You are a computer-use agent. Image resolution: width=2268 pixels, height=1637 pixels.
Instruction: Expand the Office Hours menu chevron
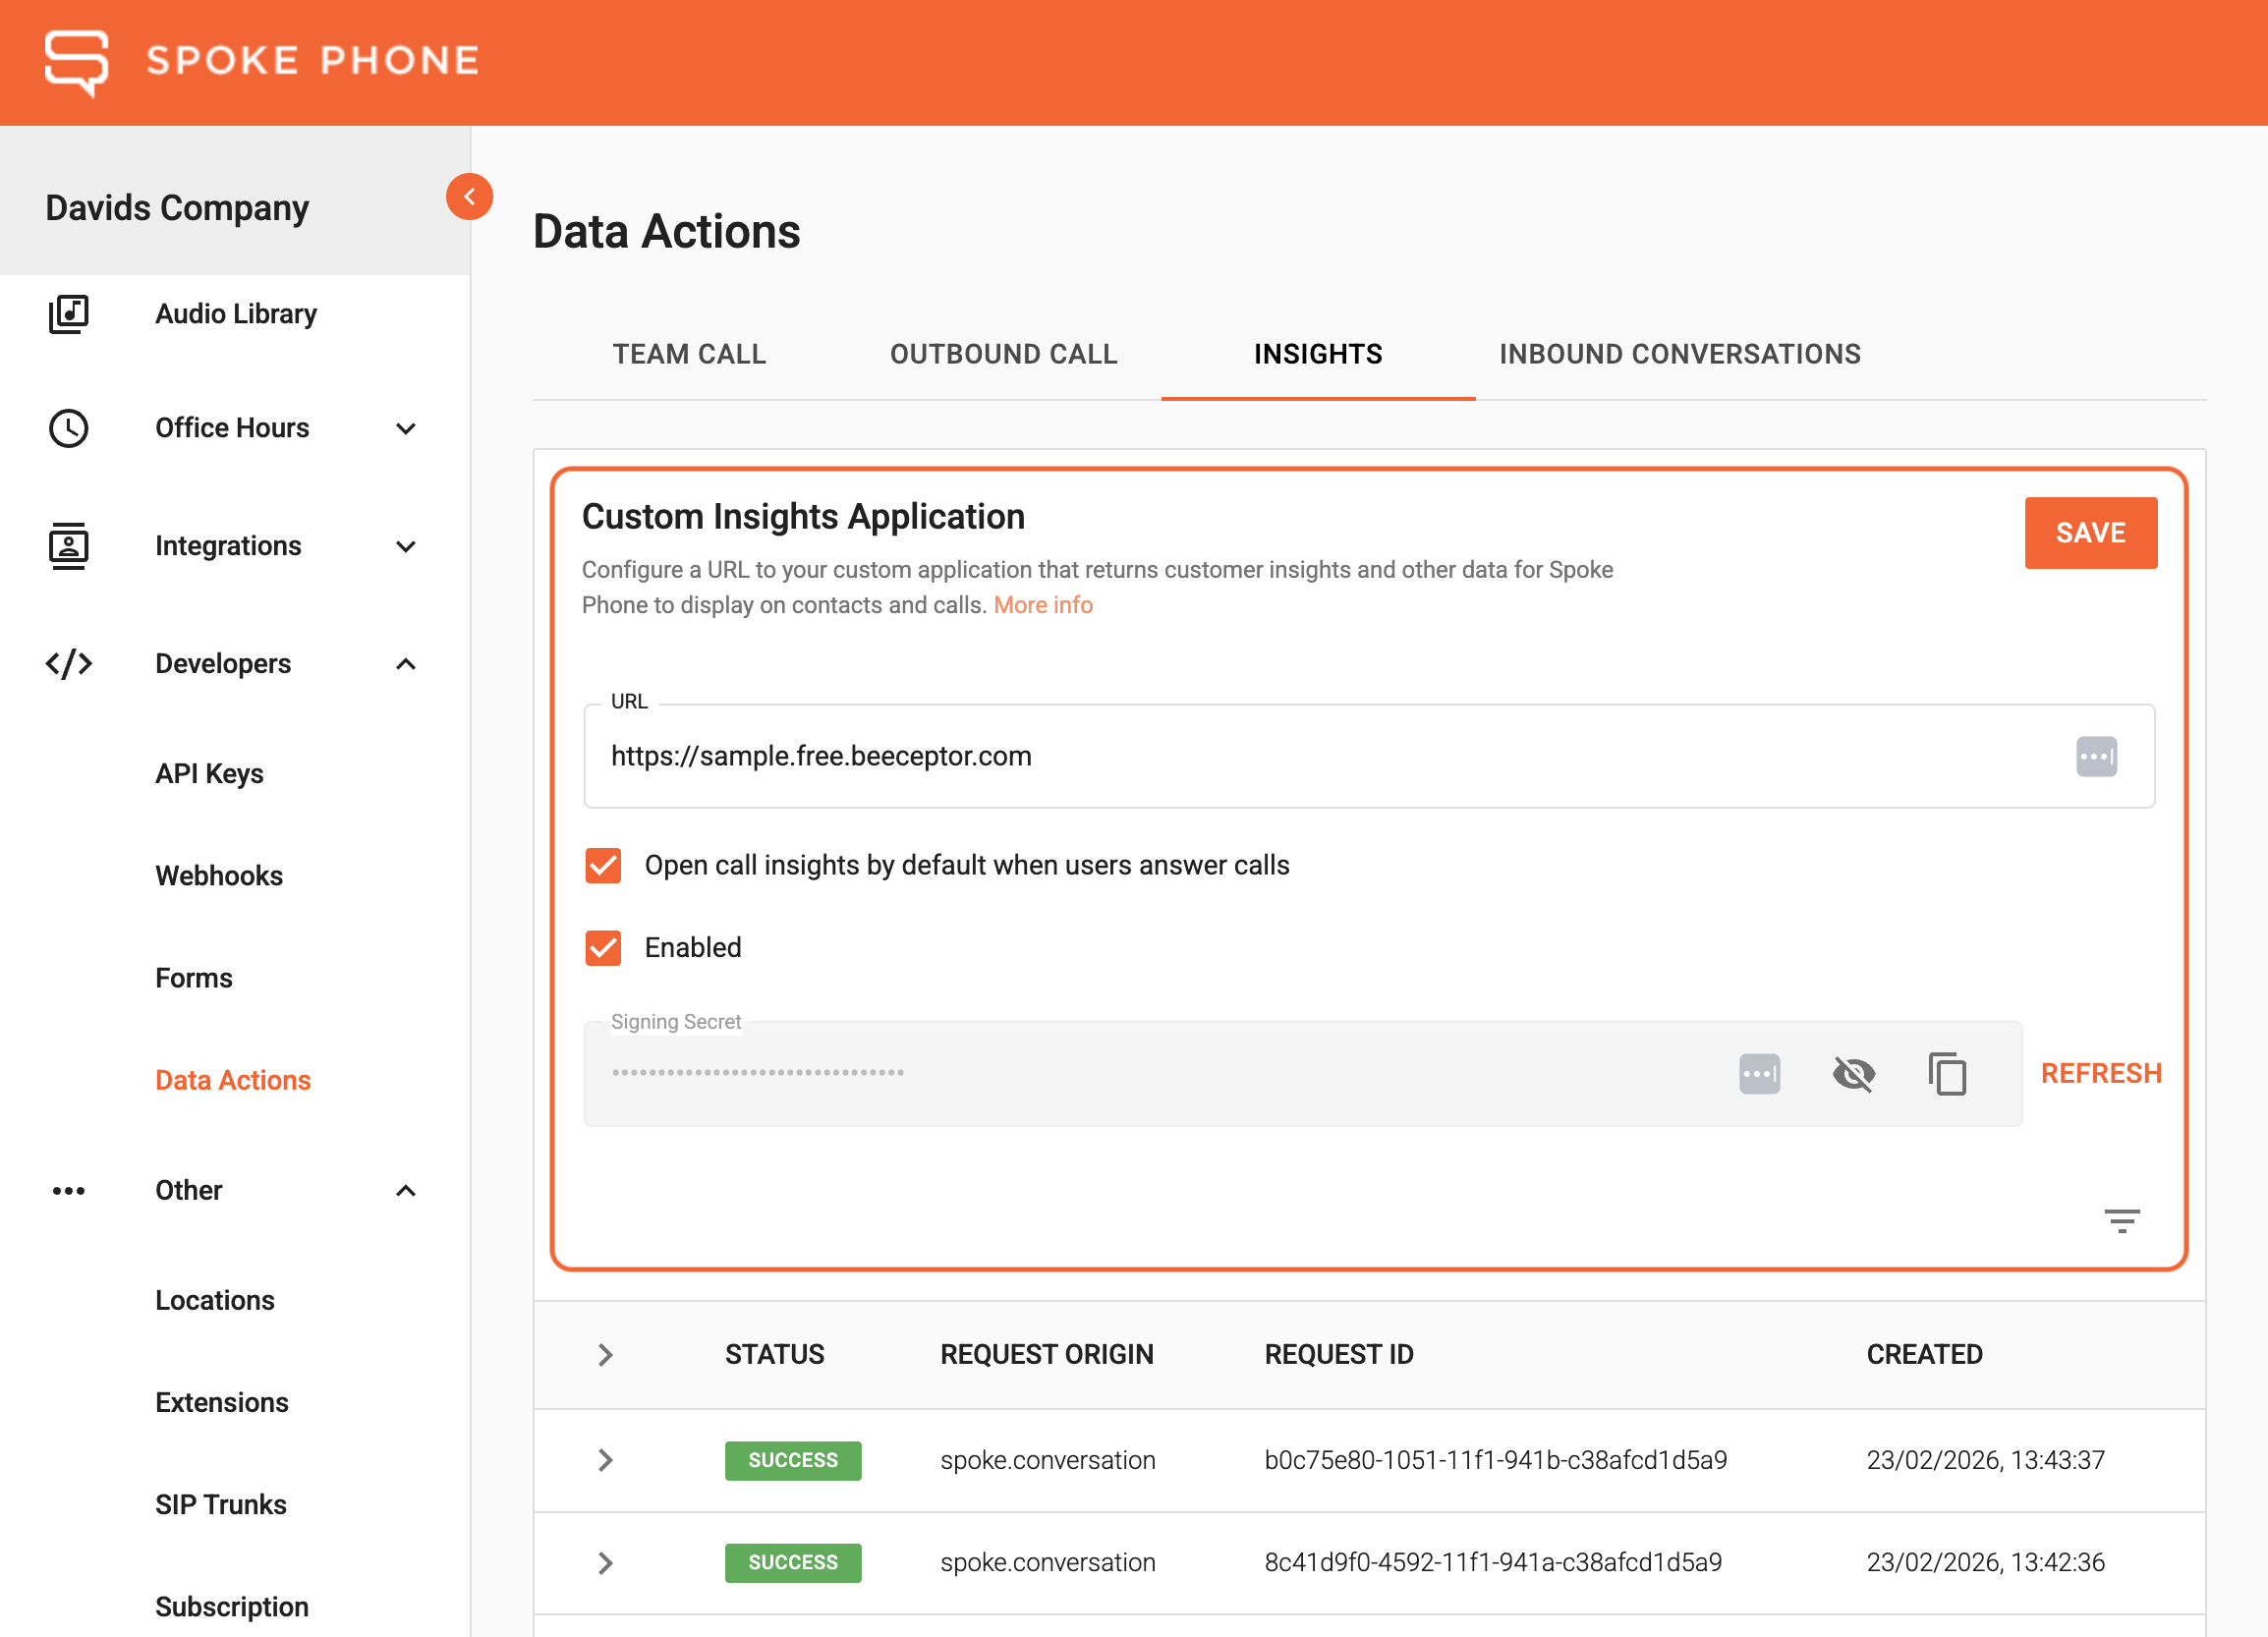tap(406, 428)
